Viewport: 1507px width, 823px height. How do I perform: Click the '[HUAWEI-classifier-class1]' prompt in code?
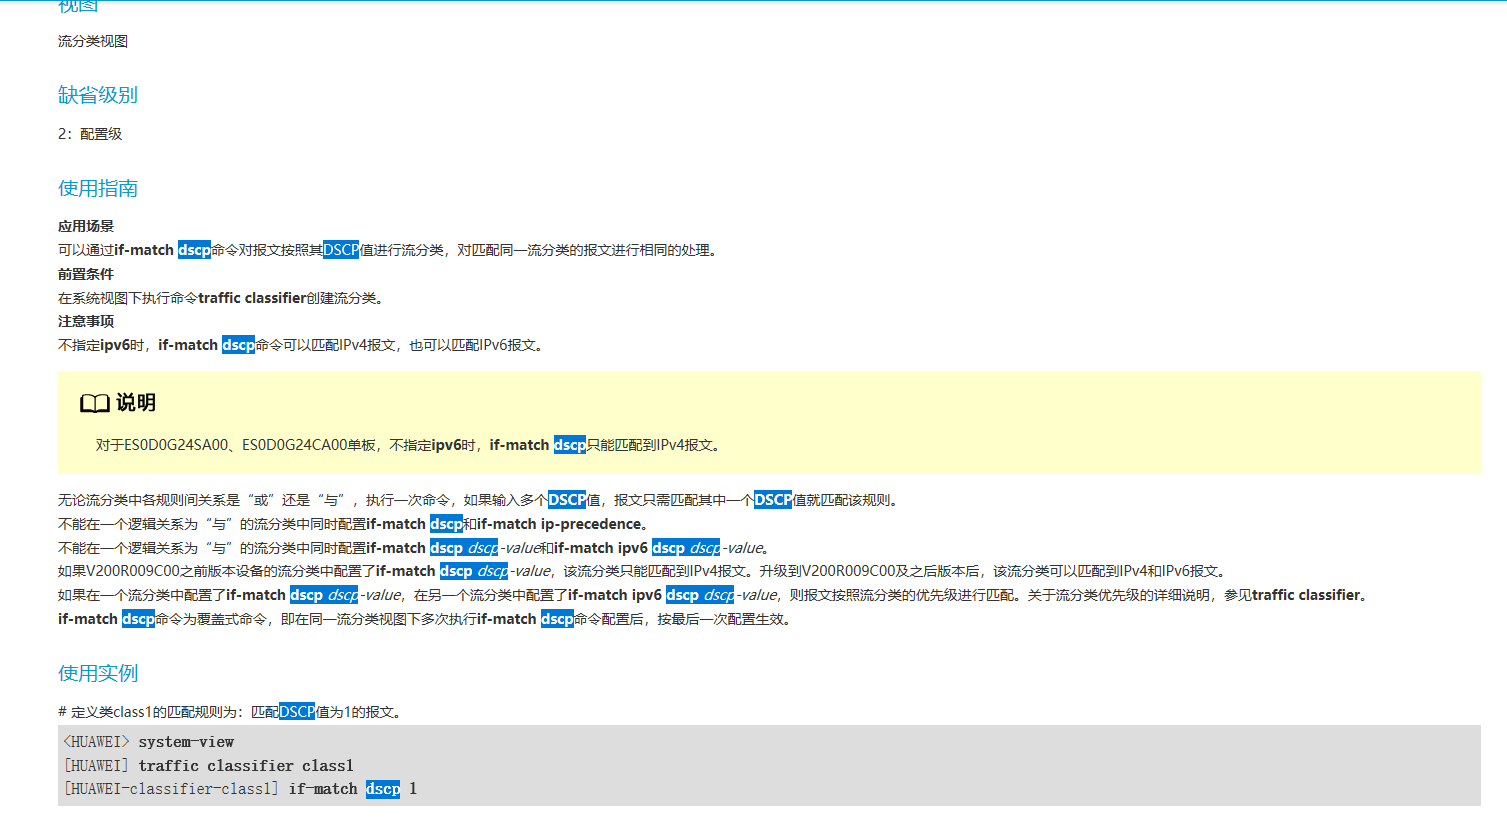coord(171,789)
